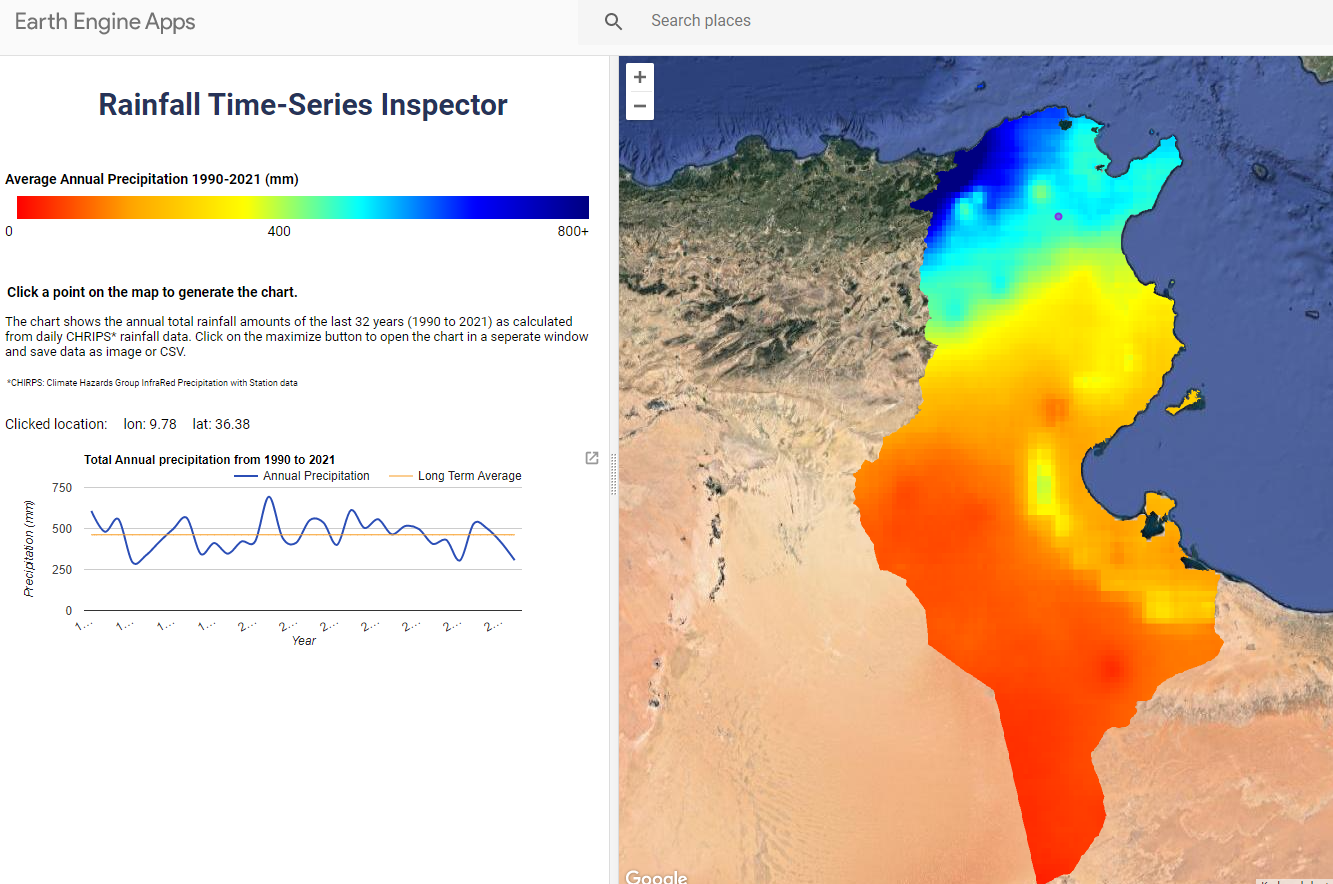Select the purple clicked-location marker on the map
The height and width of the screenshot is (884, 1333).
[x=1059, y=215]
